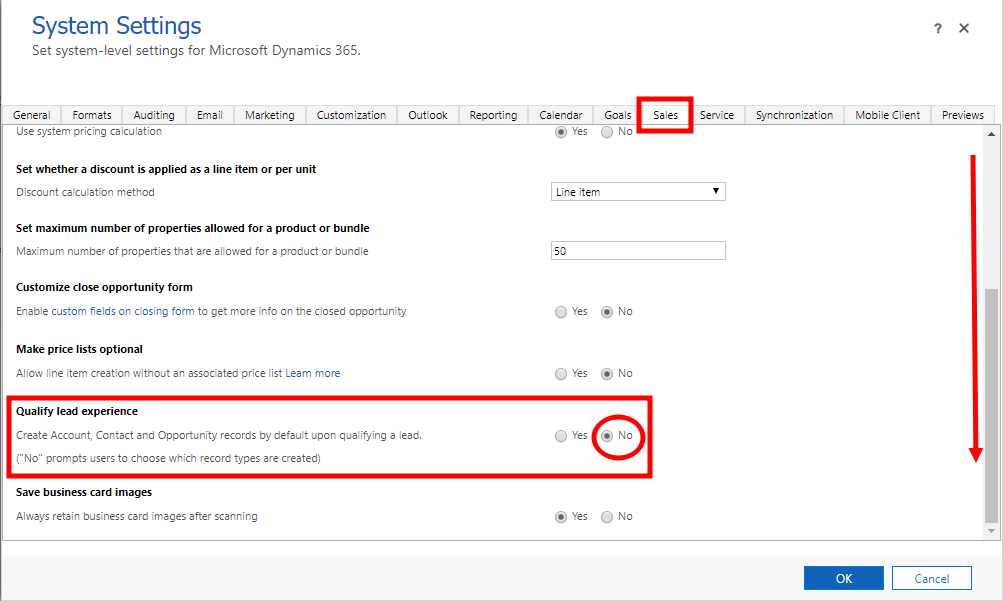This screenshot has width=1003, height=601.
Task: Open the Email tab
Action: point(210,115)
